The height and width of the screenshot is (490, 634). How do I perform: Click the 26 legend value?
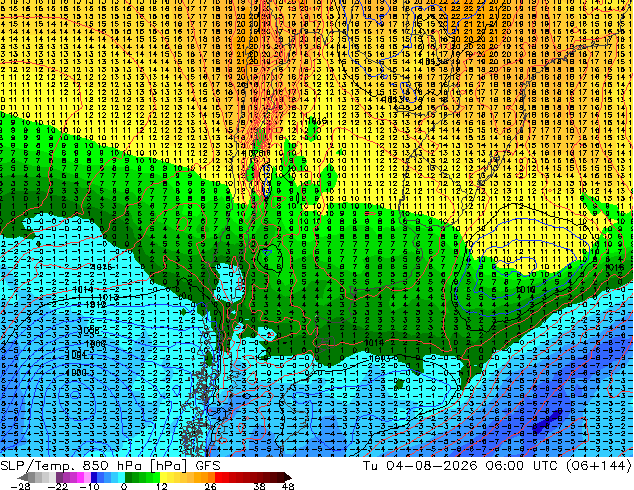click(210, 486)
